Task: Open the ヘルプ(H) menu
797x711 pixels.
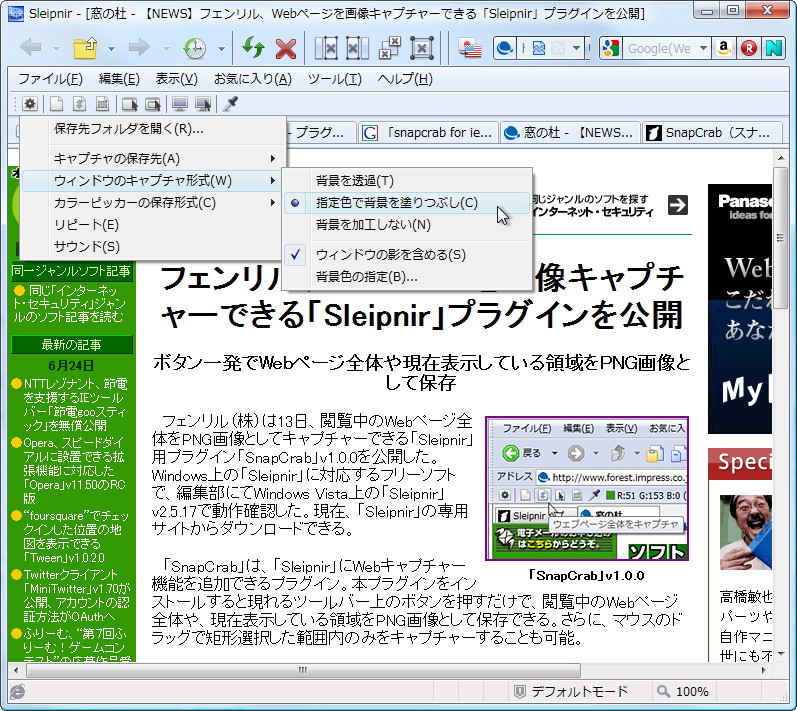Action: 405,79
